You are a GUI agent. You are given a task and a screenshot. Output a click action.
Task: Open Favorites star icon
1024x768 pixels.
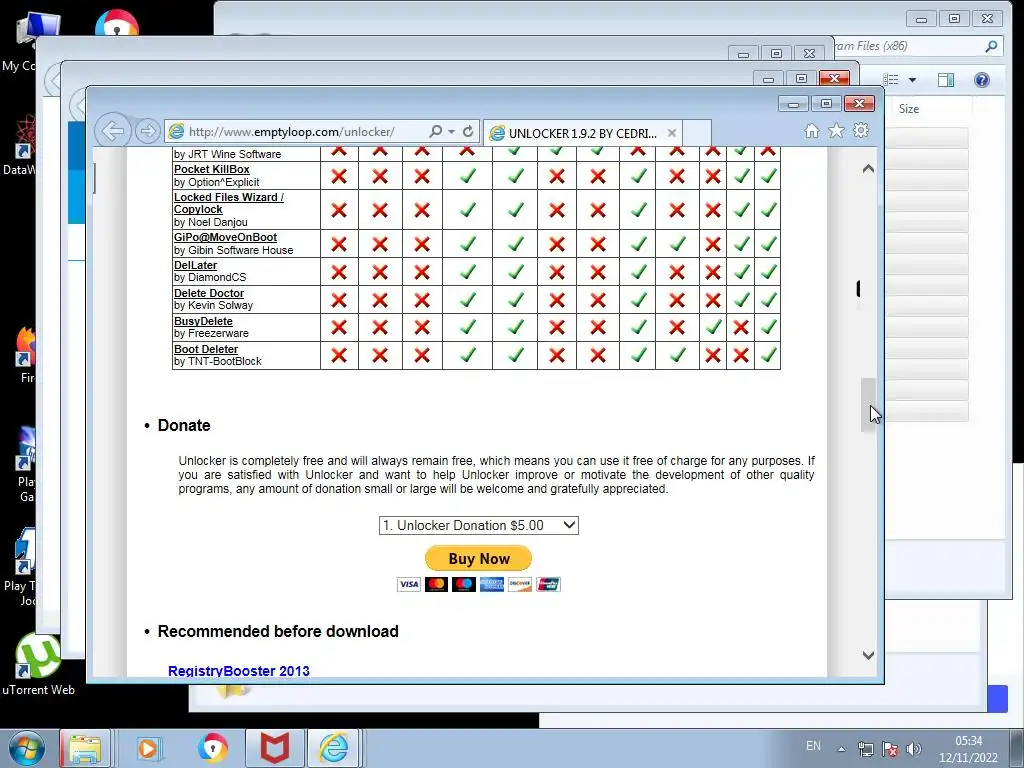[x=836, y=131]
